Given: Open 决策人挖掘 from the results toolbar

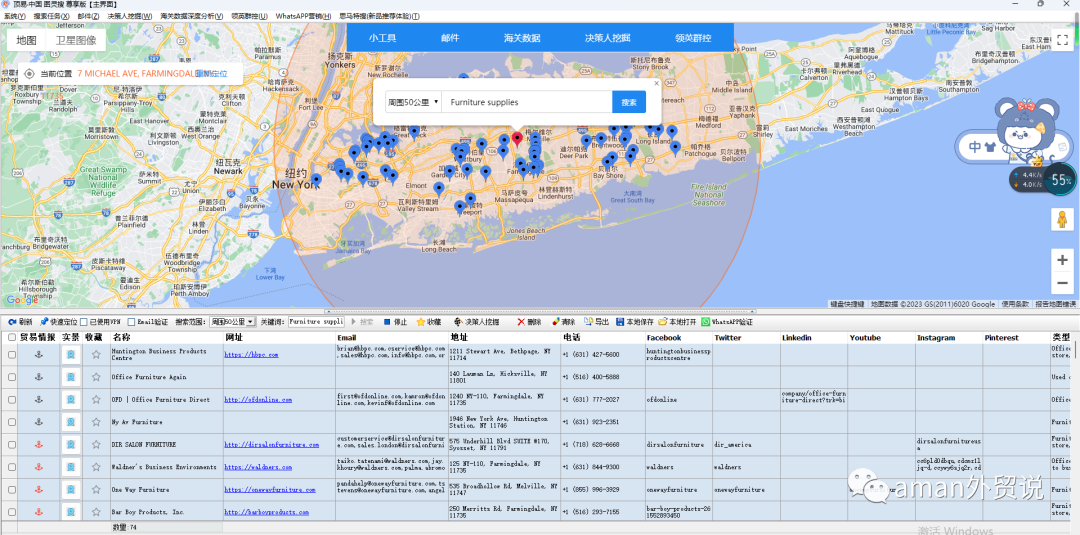Looking at the screenshot, I should tap(476, 322).
